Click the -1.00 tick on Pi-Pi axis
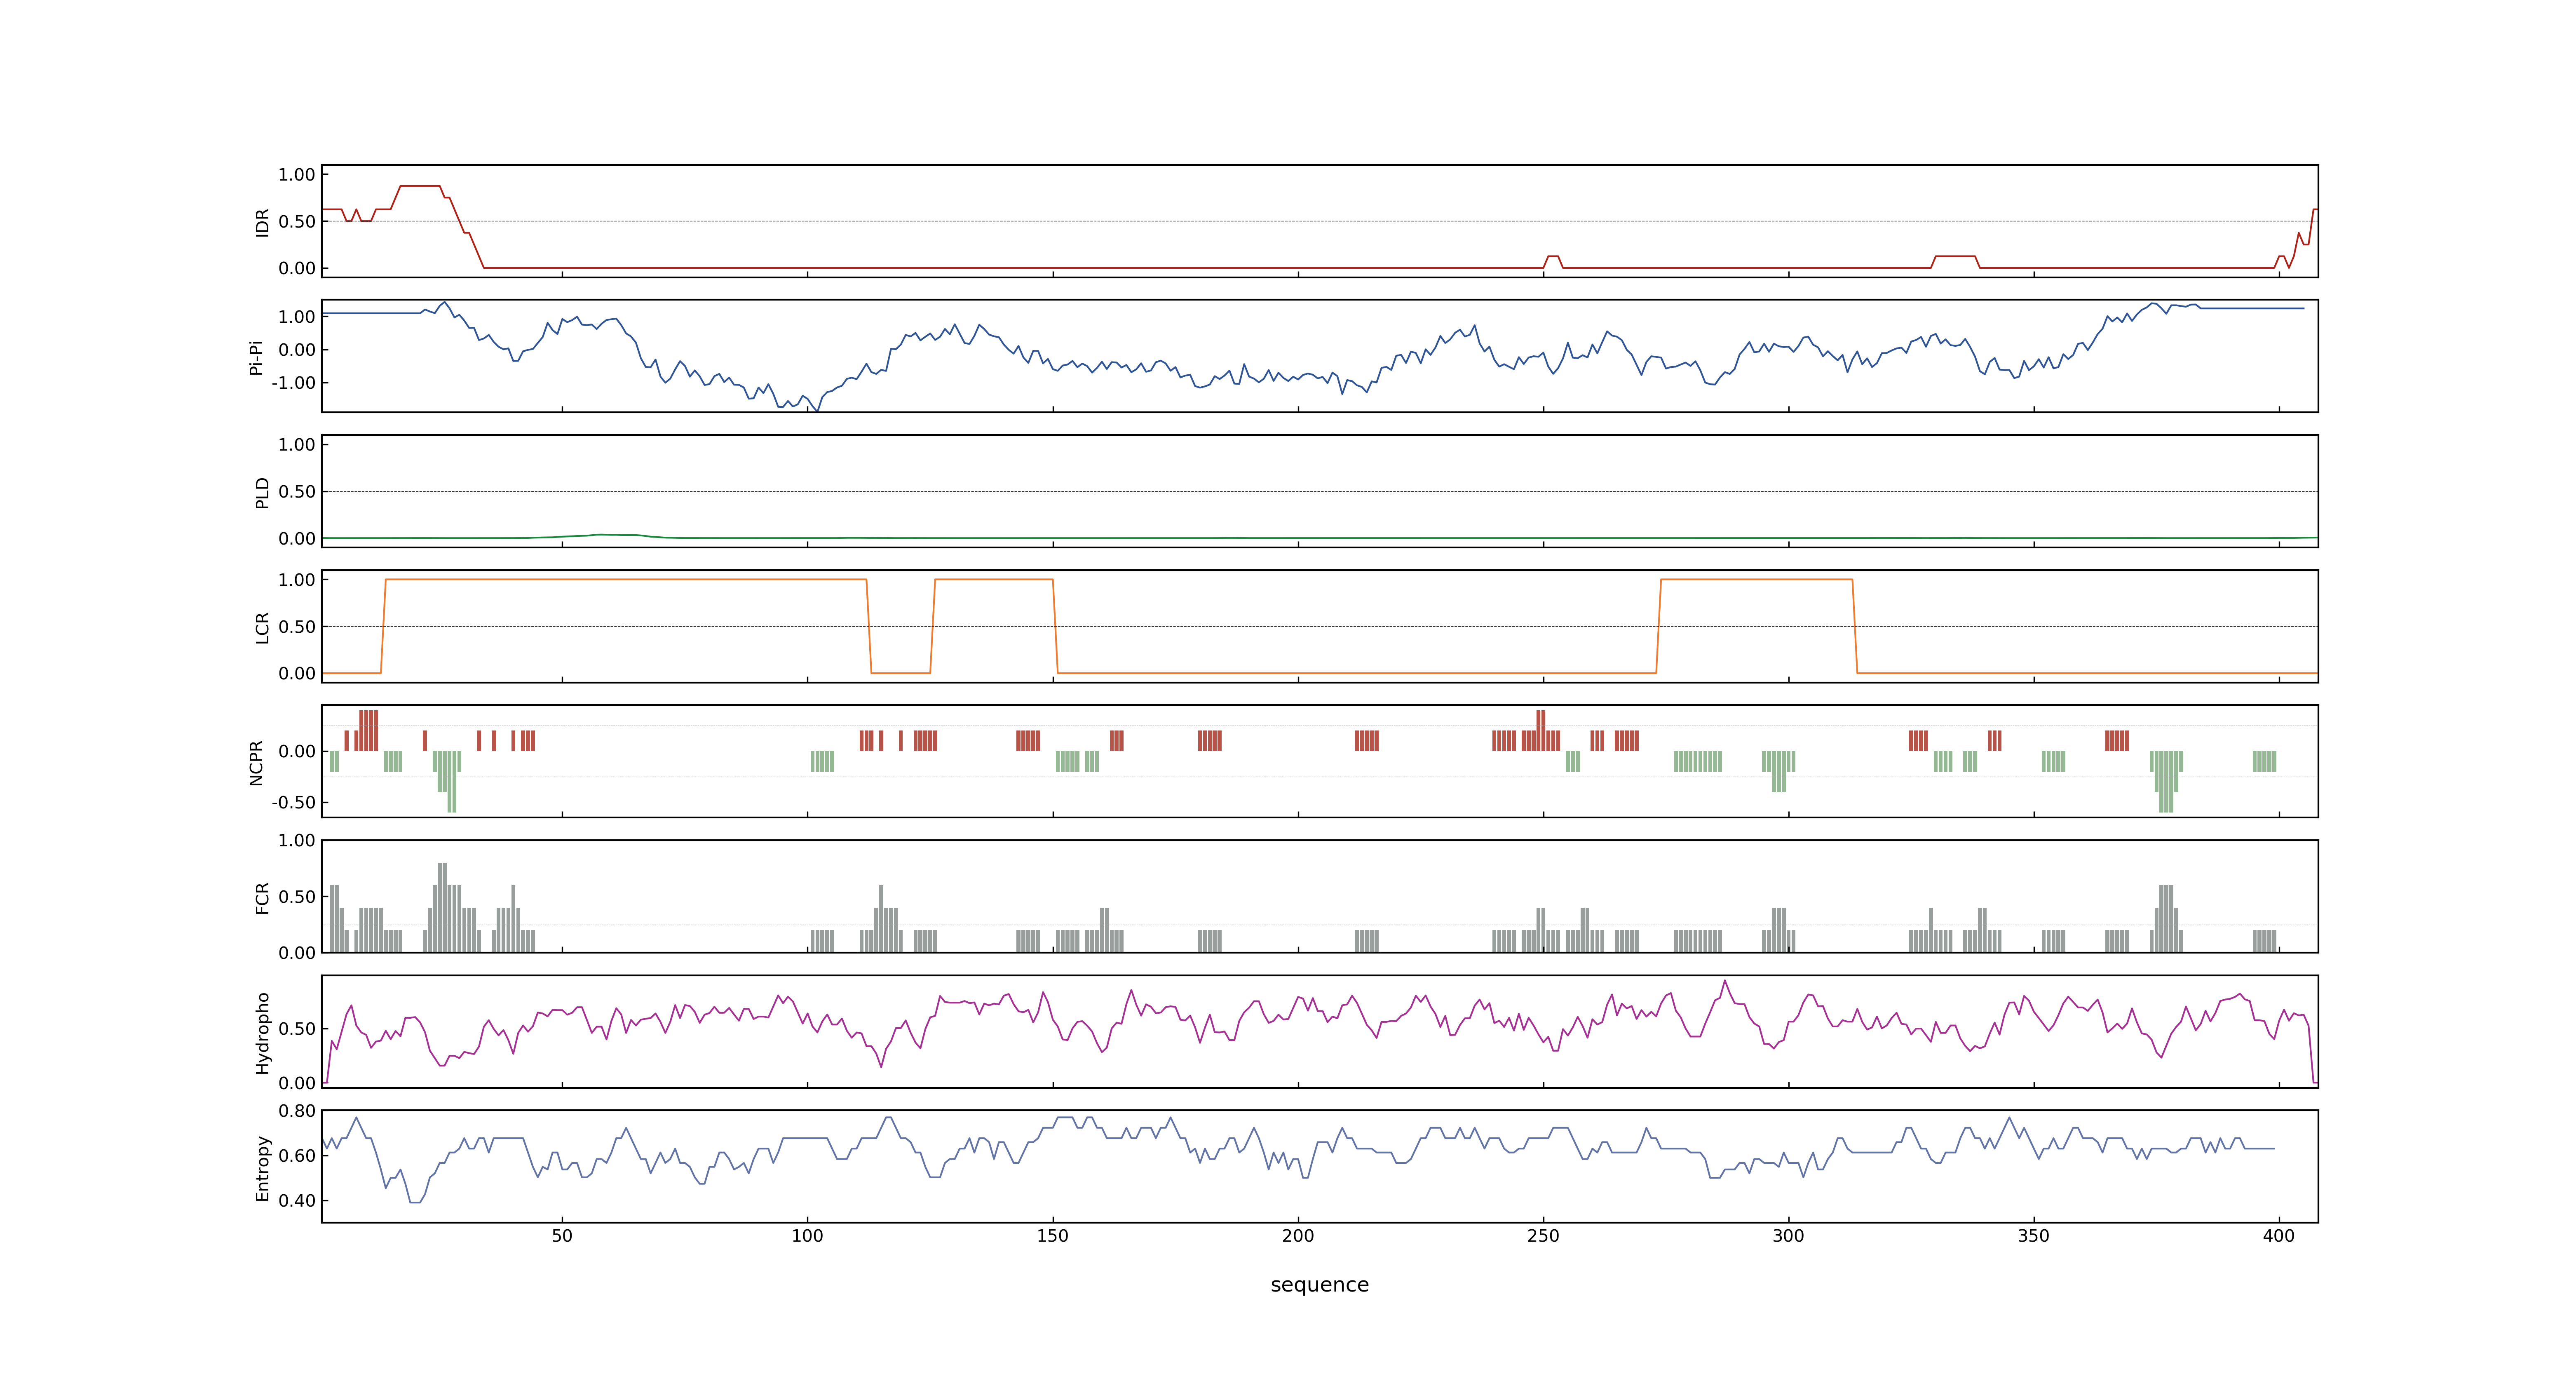The height and width of the screenshot is (1374, 2576). [x=293, y=383]
